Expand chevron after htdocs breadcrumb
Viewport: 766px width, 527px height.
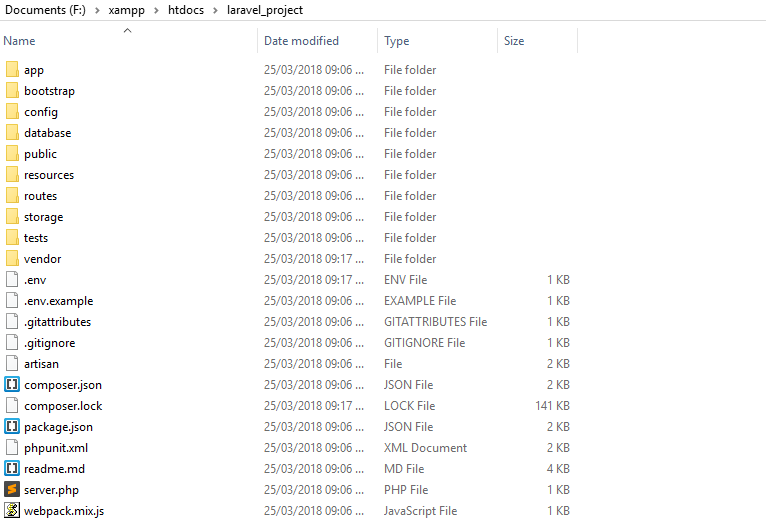(215, 10)
